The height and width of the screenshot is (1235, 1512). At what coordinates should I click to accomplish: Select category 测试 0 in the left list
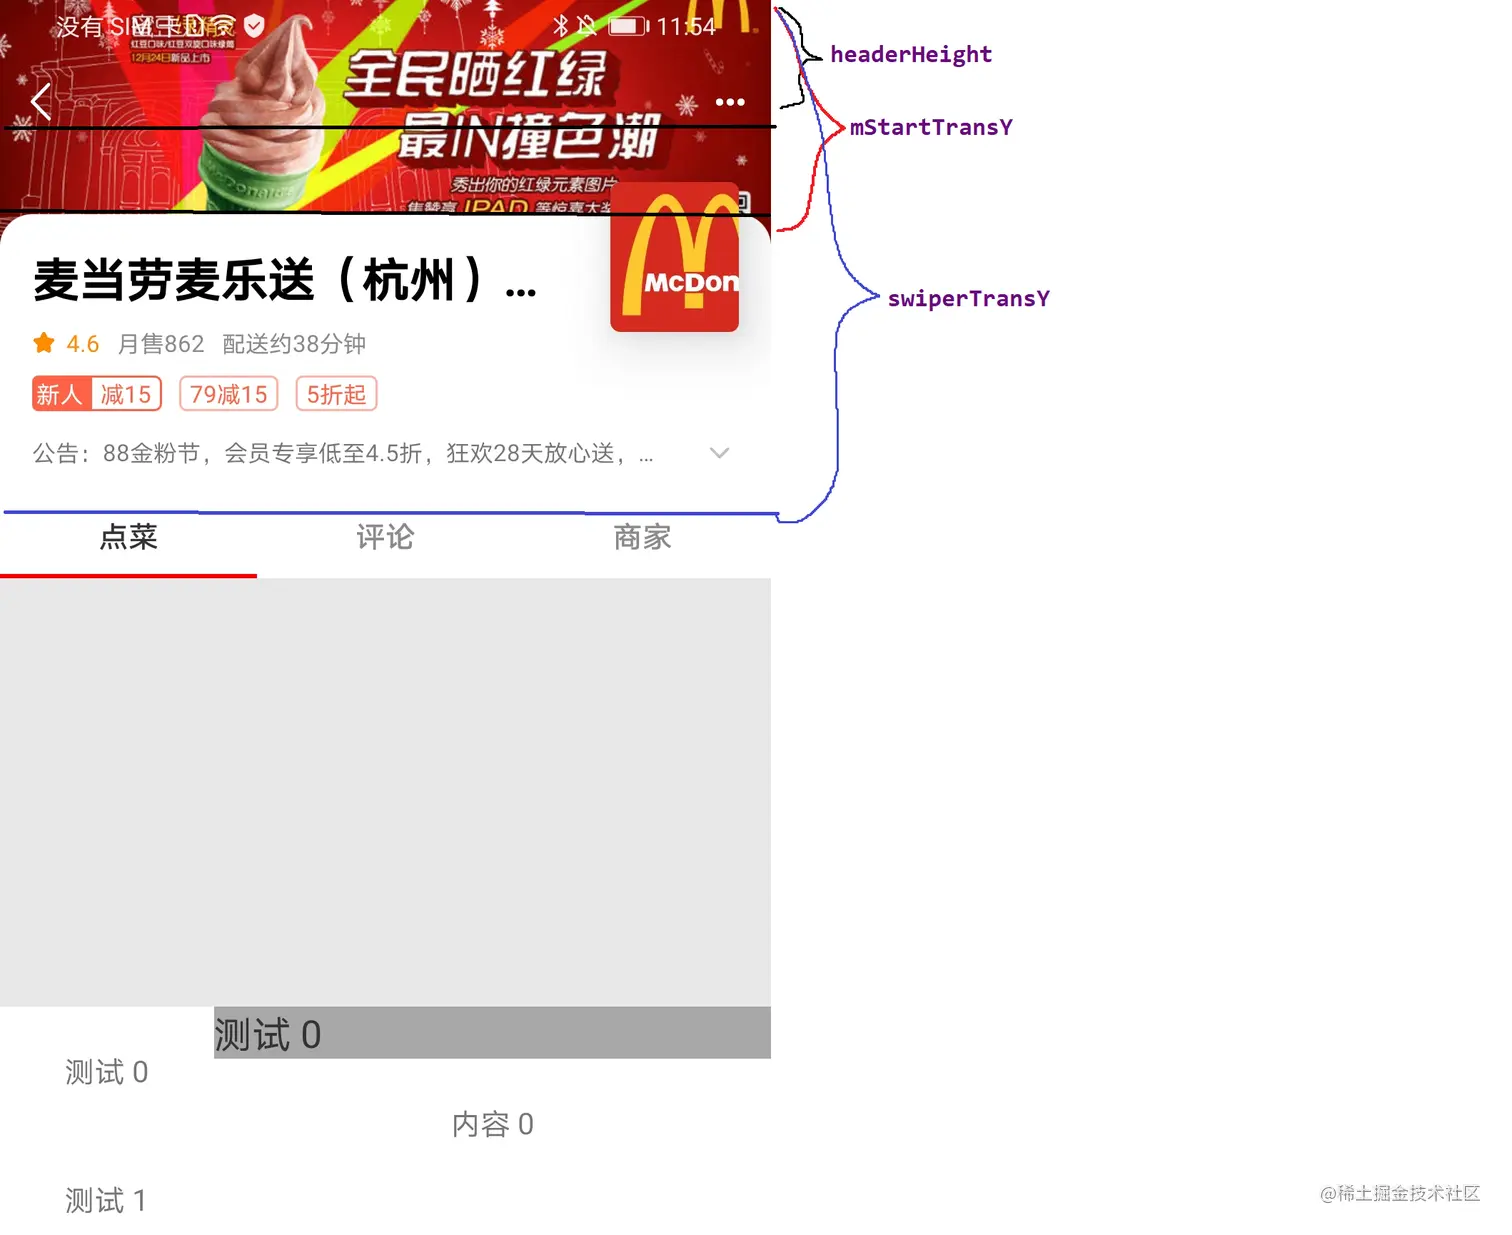tap(107, 1072)
